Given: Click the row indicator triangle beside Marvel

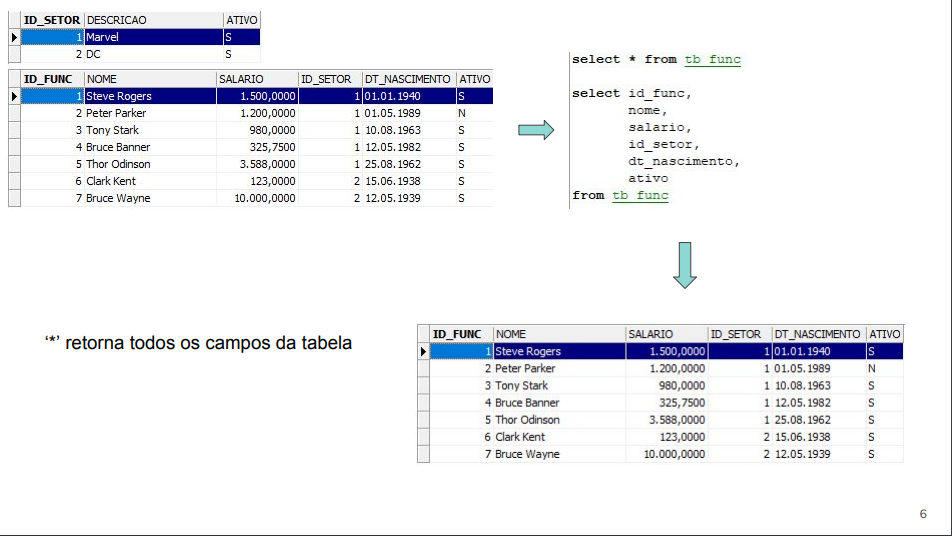Looking at the screenshot, I should coord(14,37).
